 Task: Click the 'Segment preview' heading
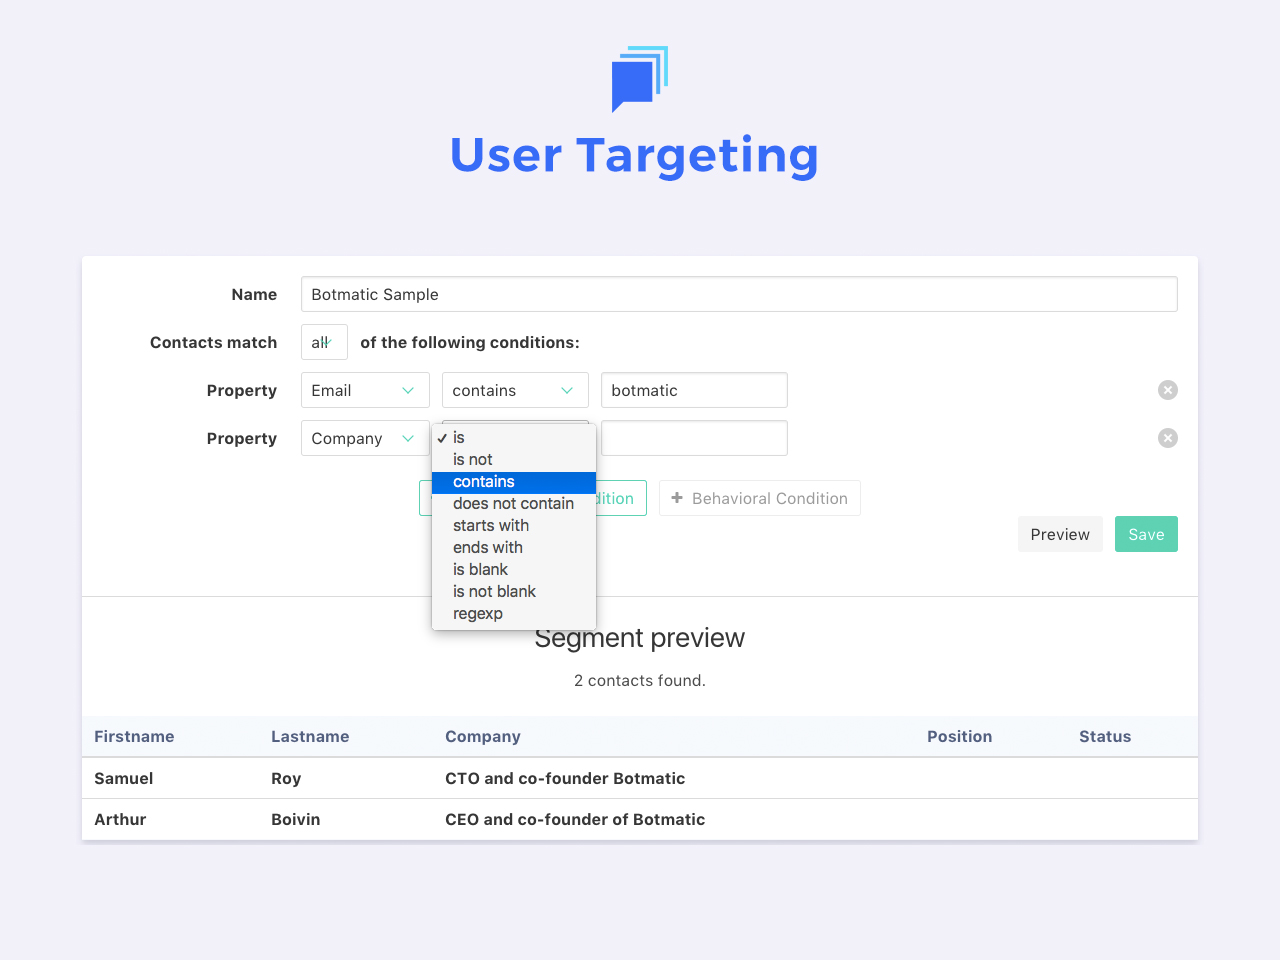[640, 638]
